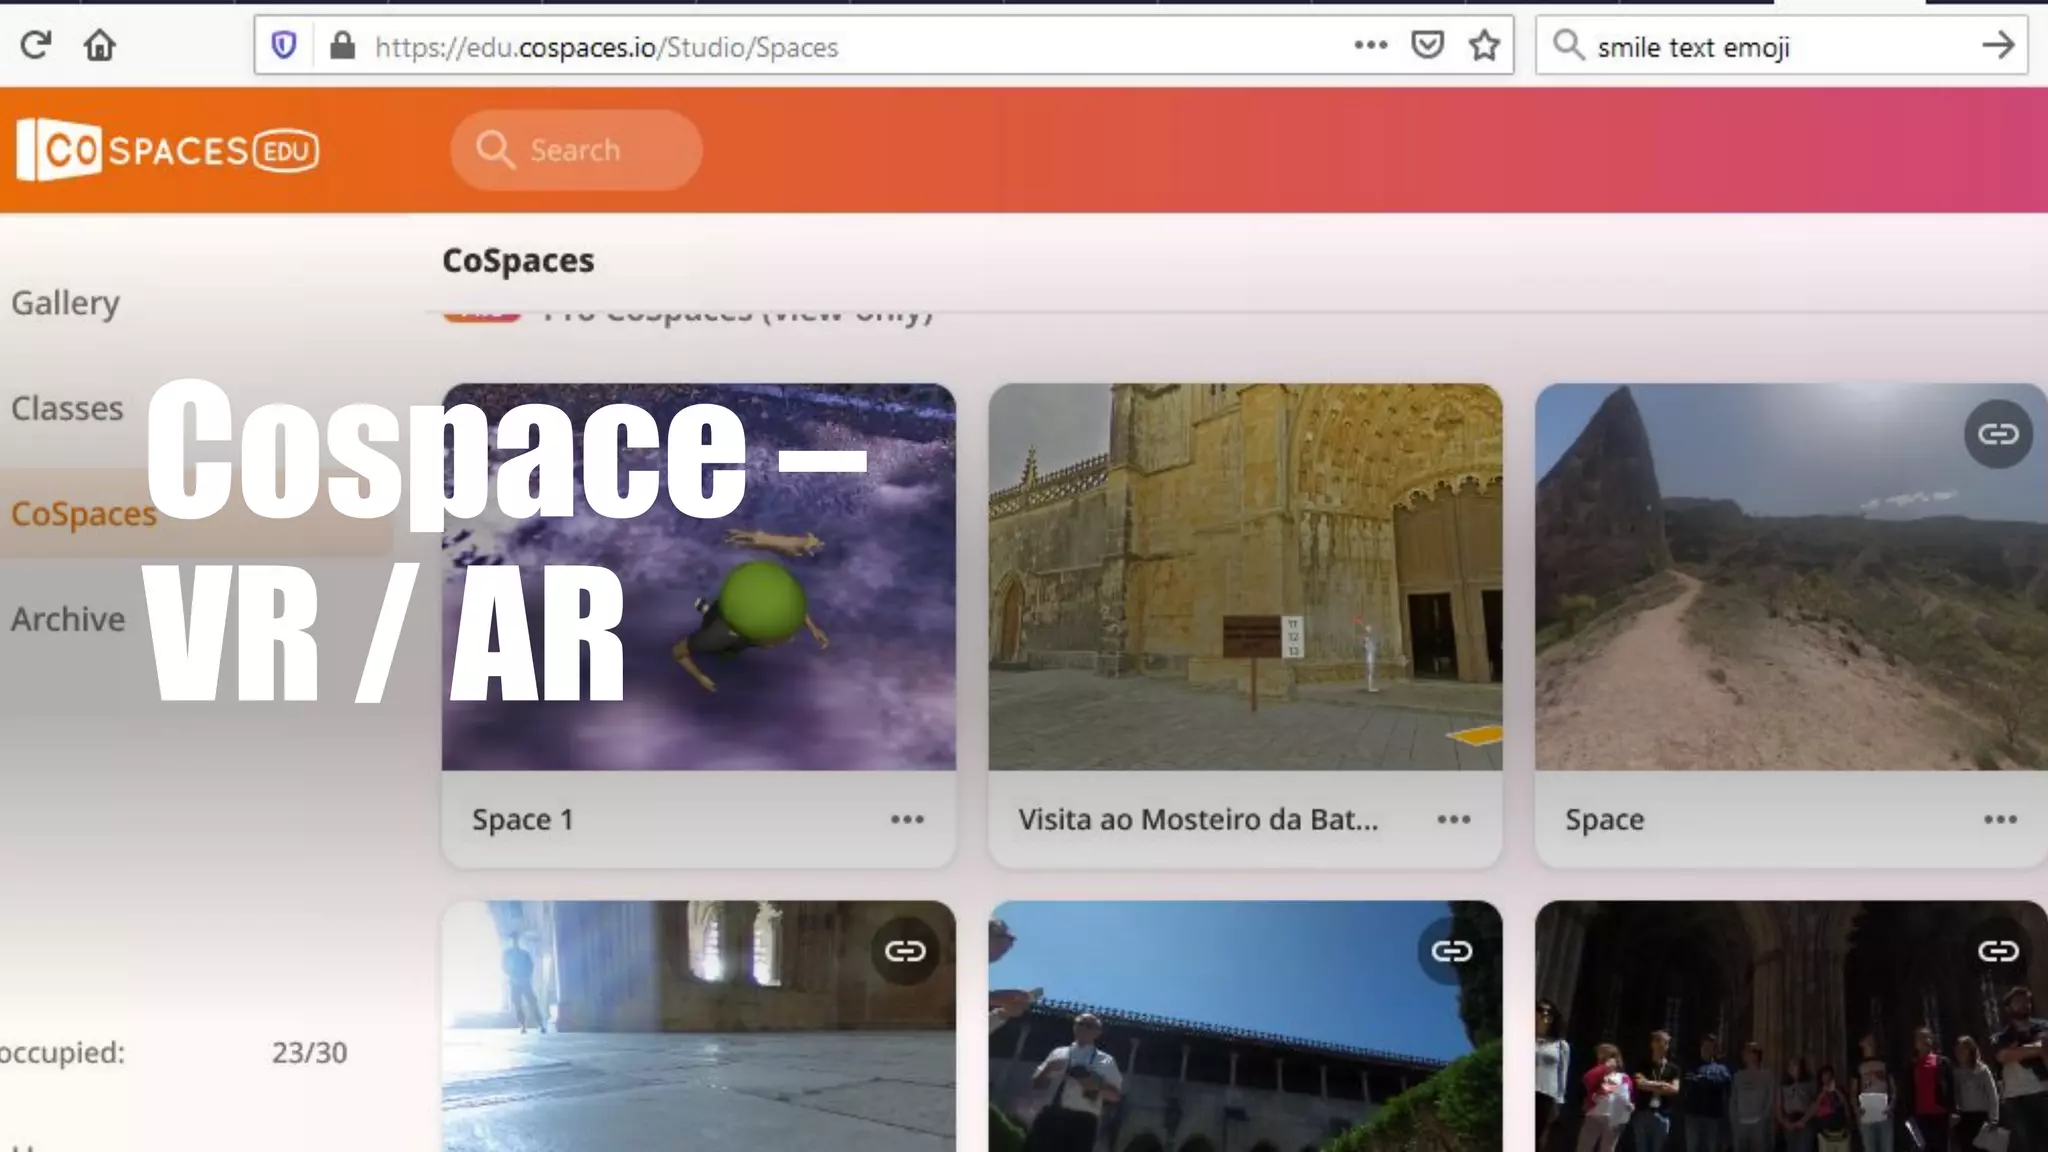This screenshot has height=1152, width=2048.
Task: Open page actions three-dot menu in address bar
Action: coord(1370,45)
